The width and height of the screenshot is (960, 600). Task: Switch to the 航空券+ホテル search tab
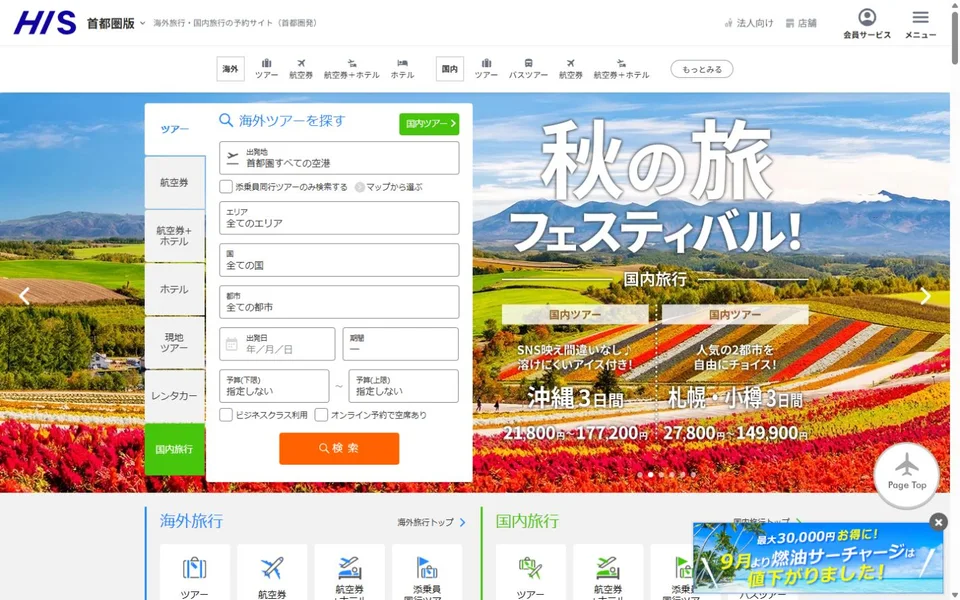tap(174, 236)
